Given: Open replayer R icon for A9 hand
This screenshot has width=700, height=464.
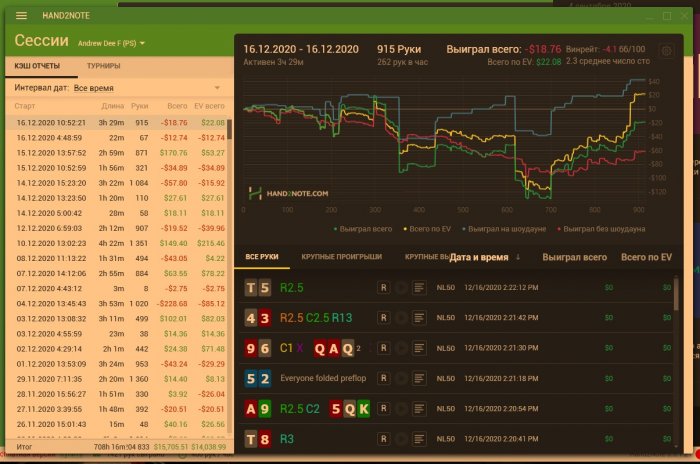Looking at the screenshot, I should (383, 409).
